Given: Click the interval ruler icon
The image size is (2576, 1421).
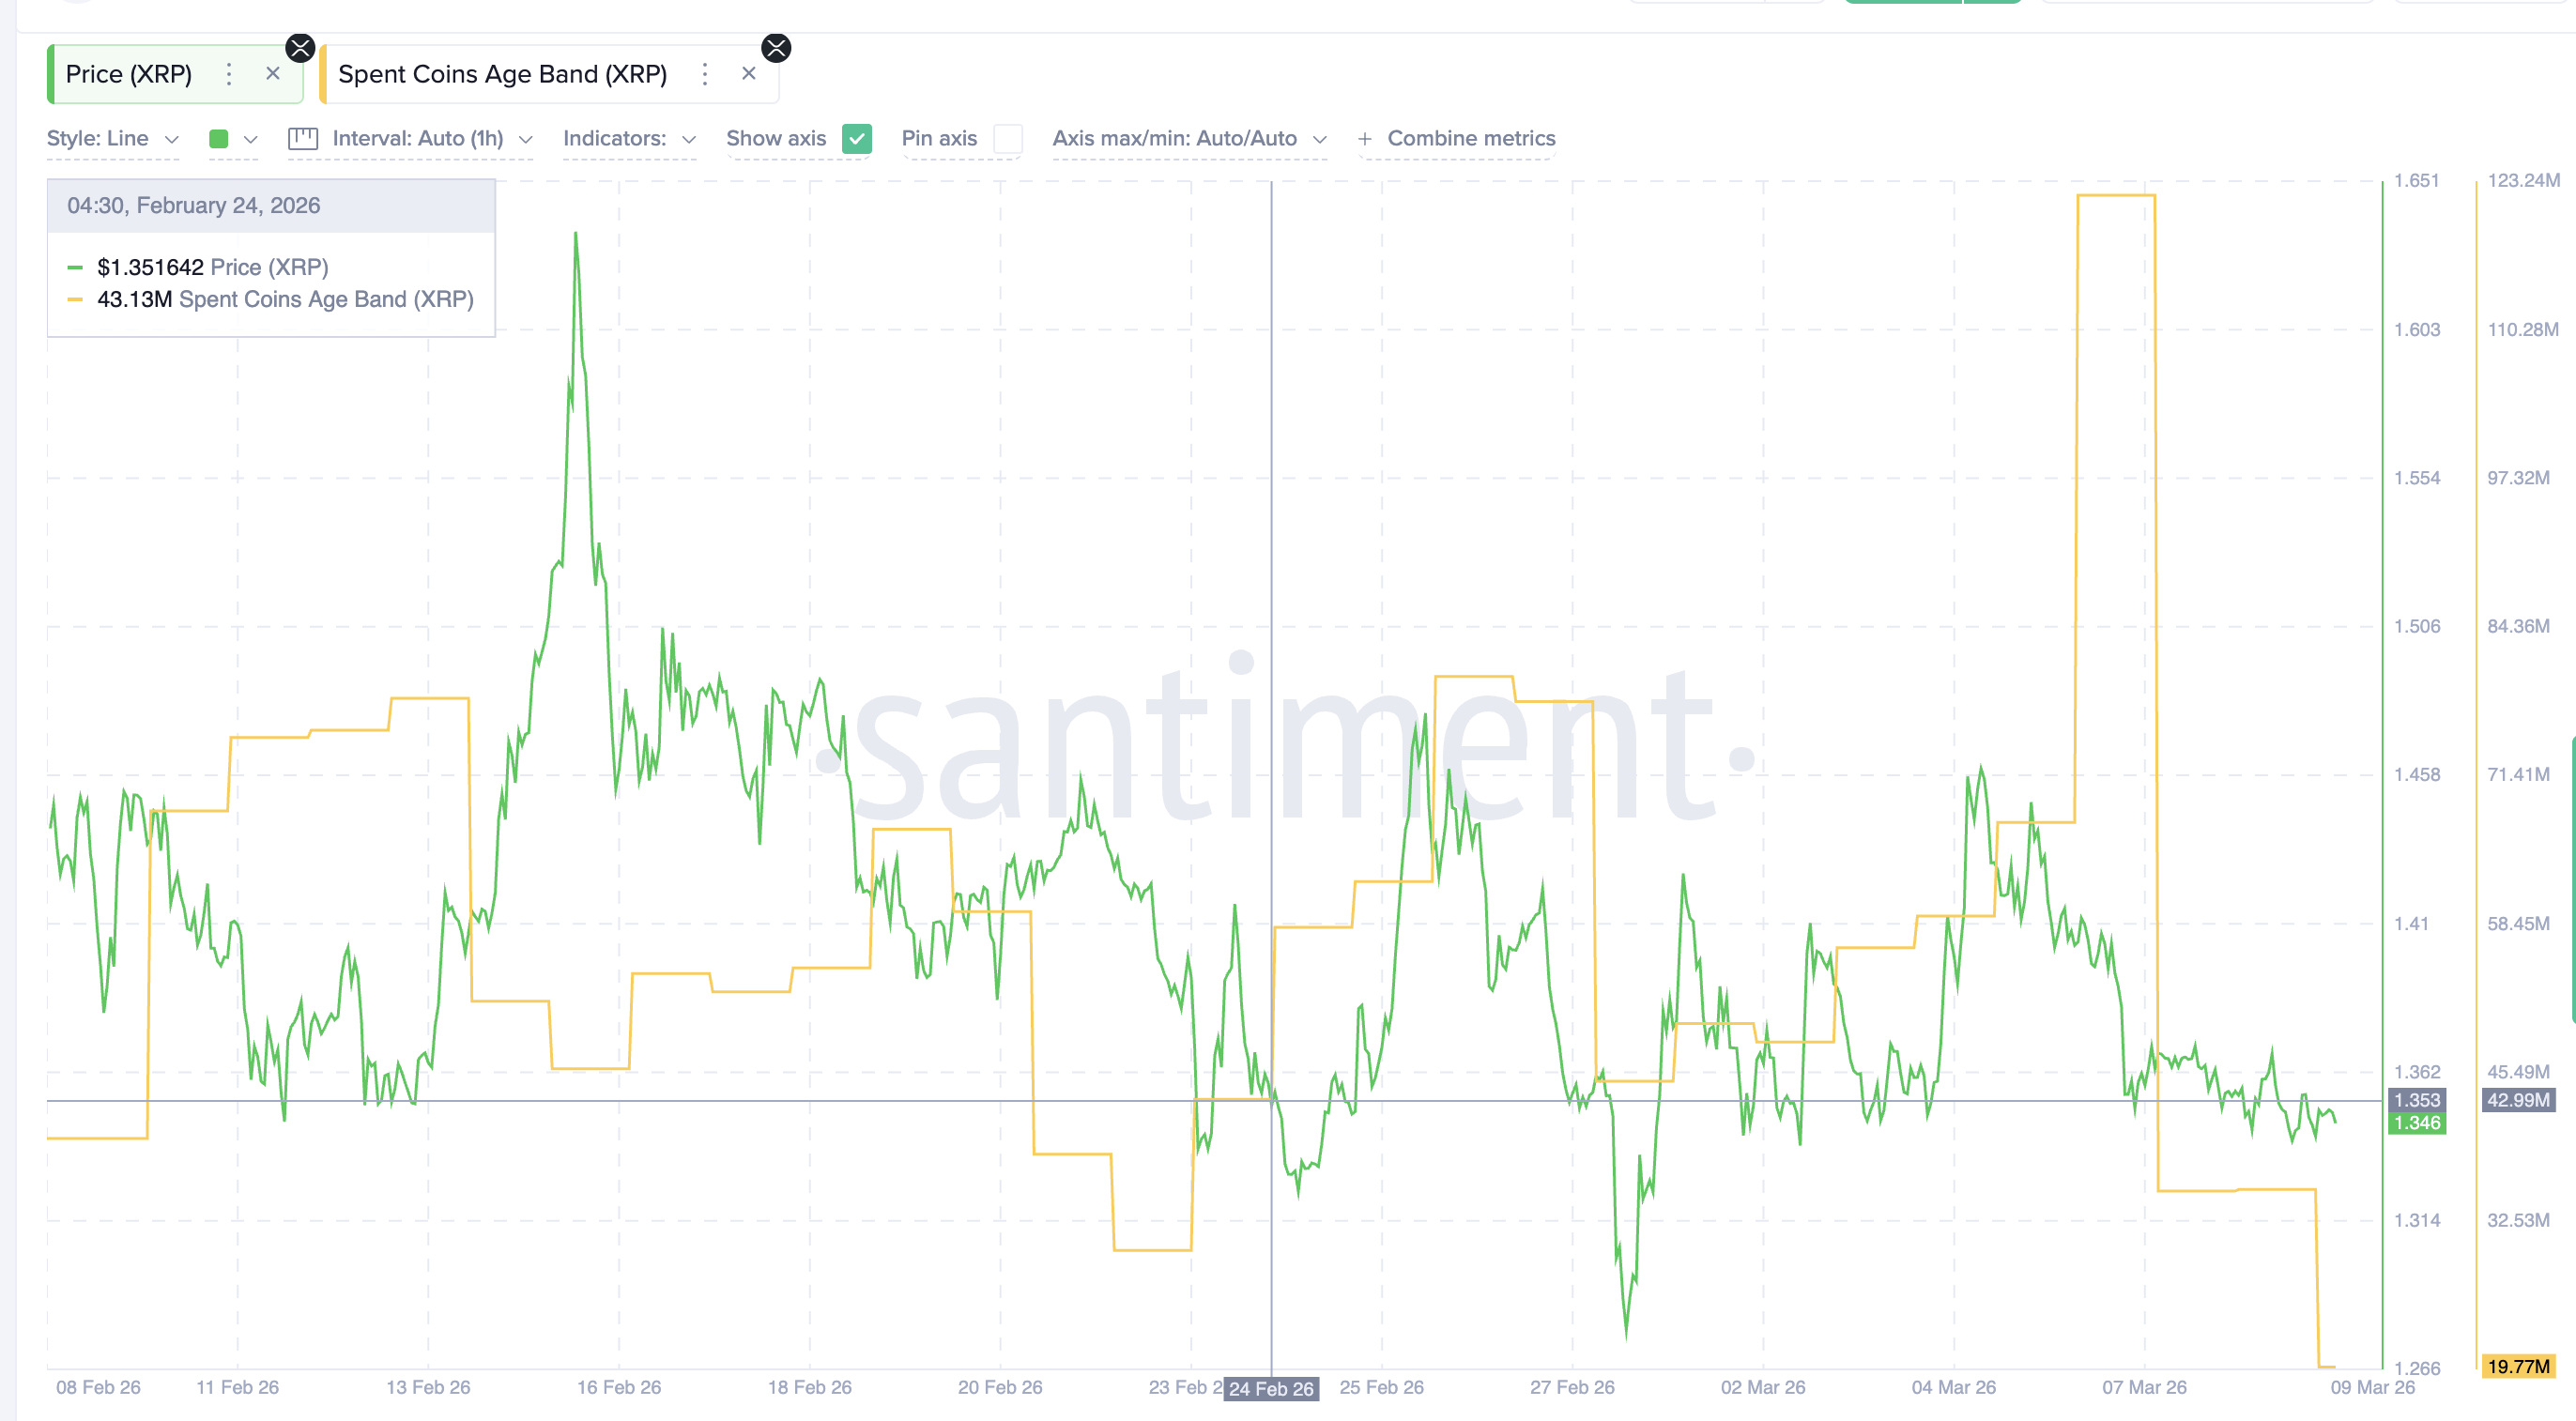Looking at the screenshot, I should 302,139.
